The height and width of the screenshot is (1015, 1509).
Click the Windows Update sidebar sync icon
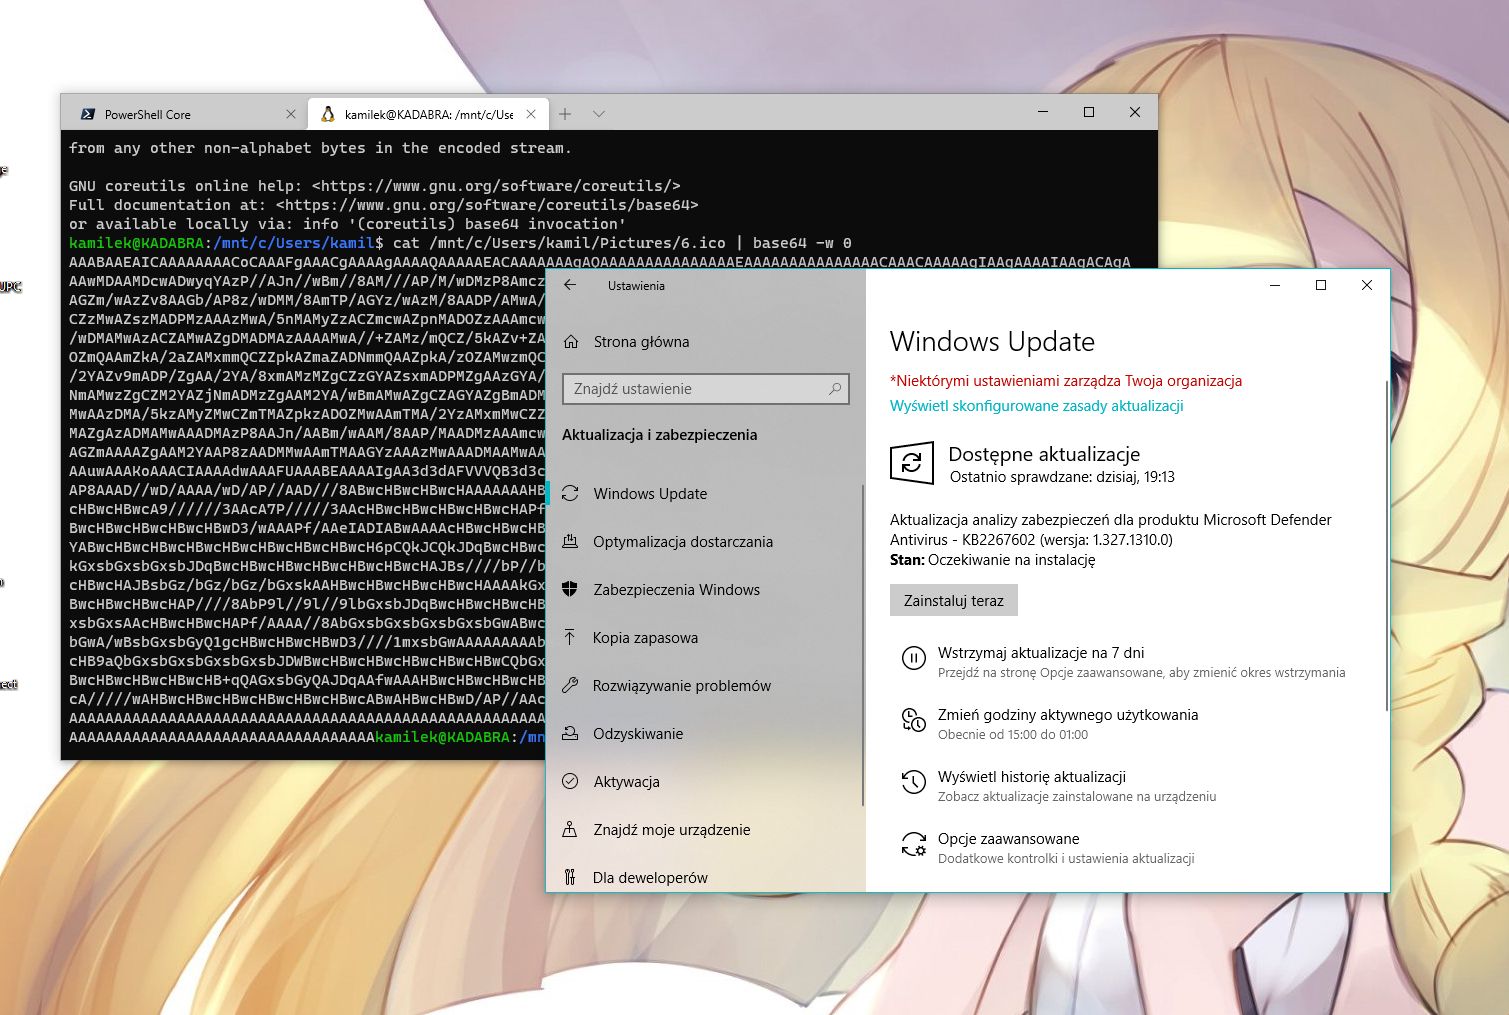coord(570,493)
